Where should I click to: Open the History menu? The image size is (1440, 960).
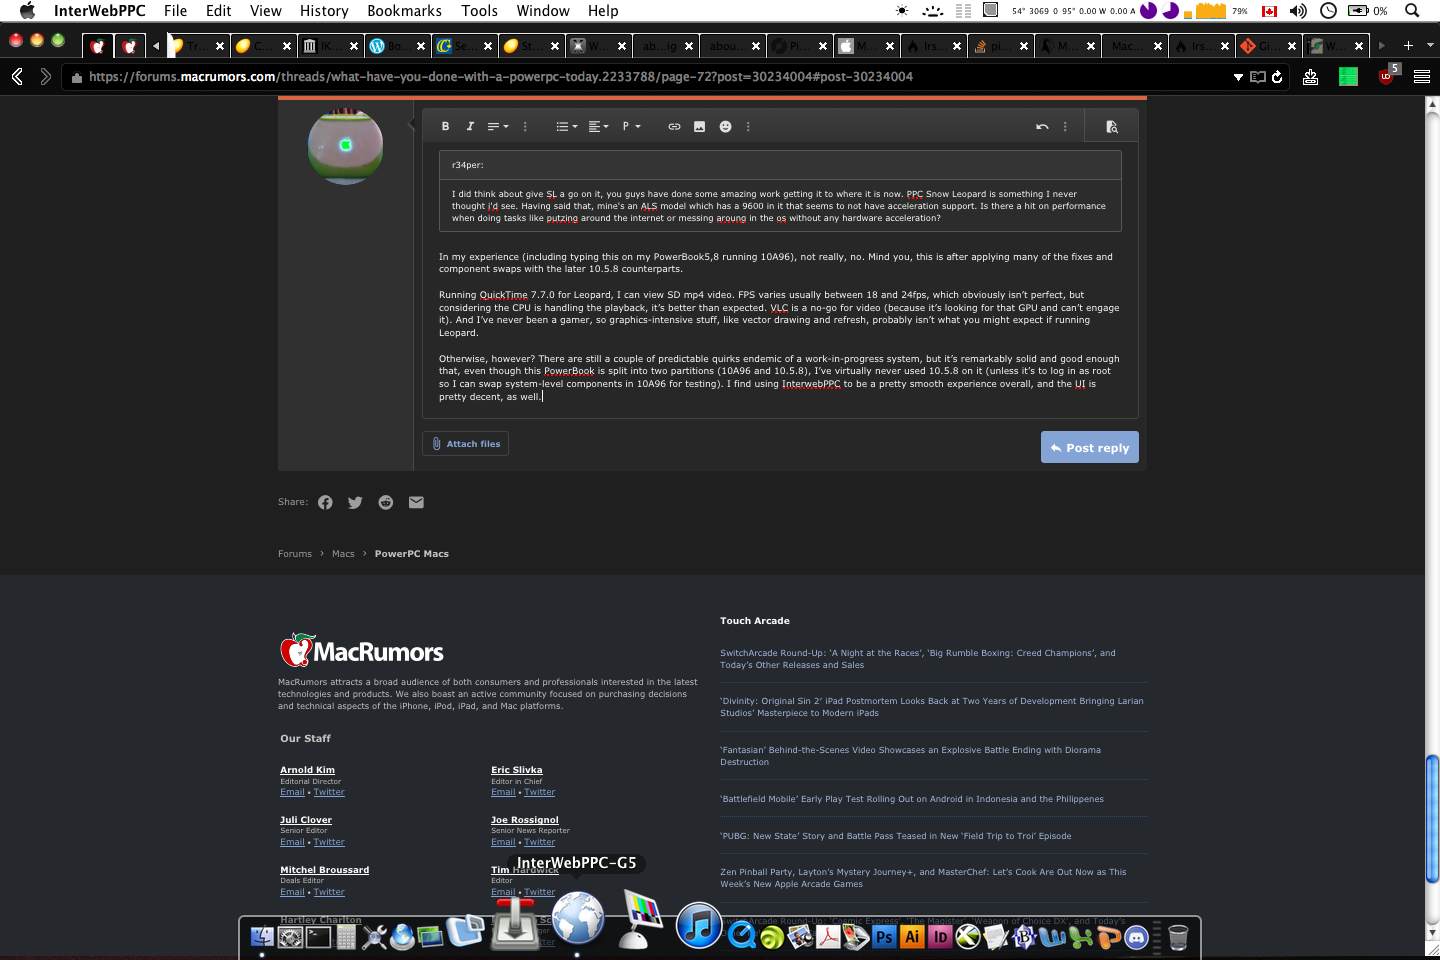pos(324,11)
